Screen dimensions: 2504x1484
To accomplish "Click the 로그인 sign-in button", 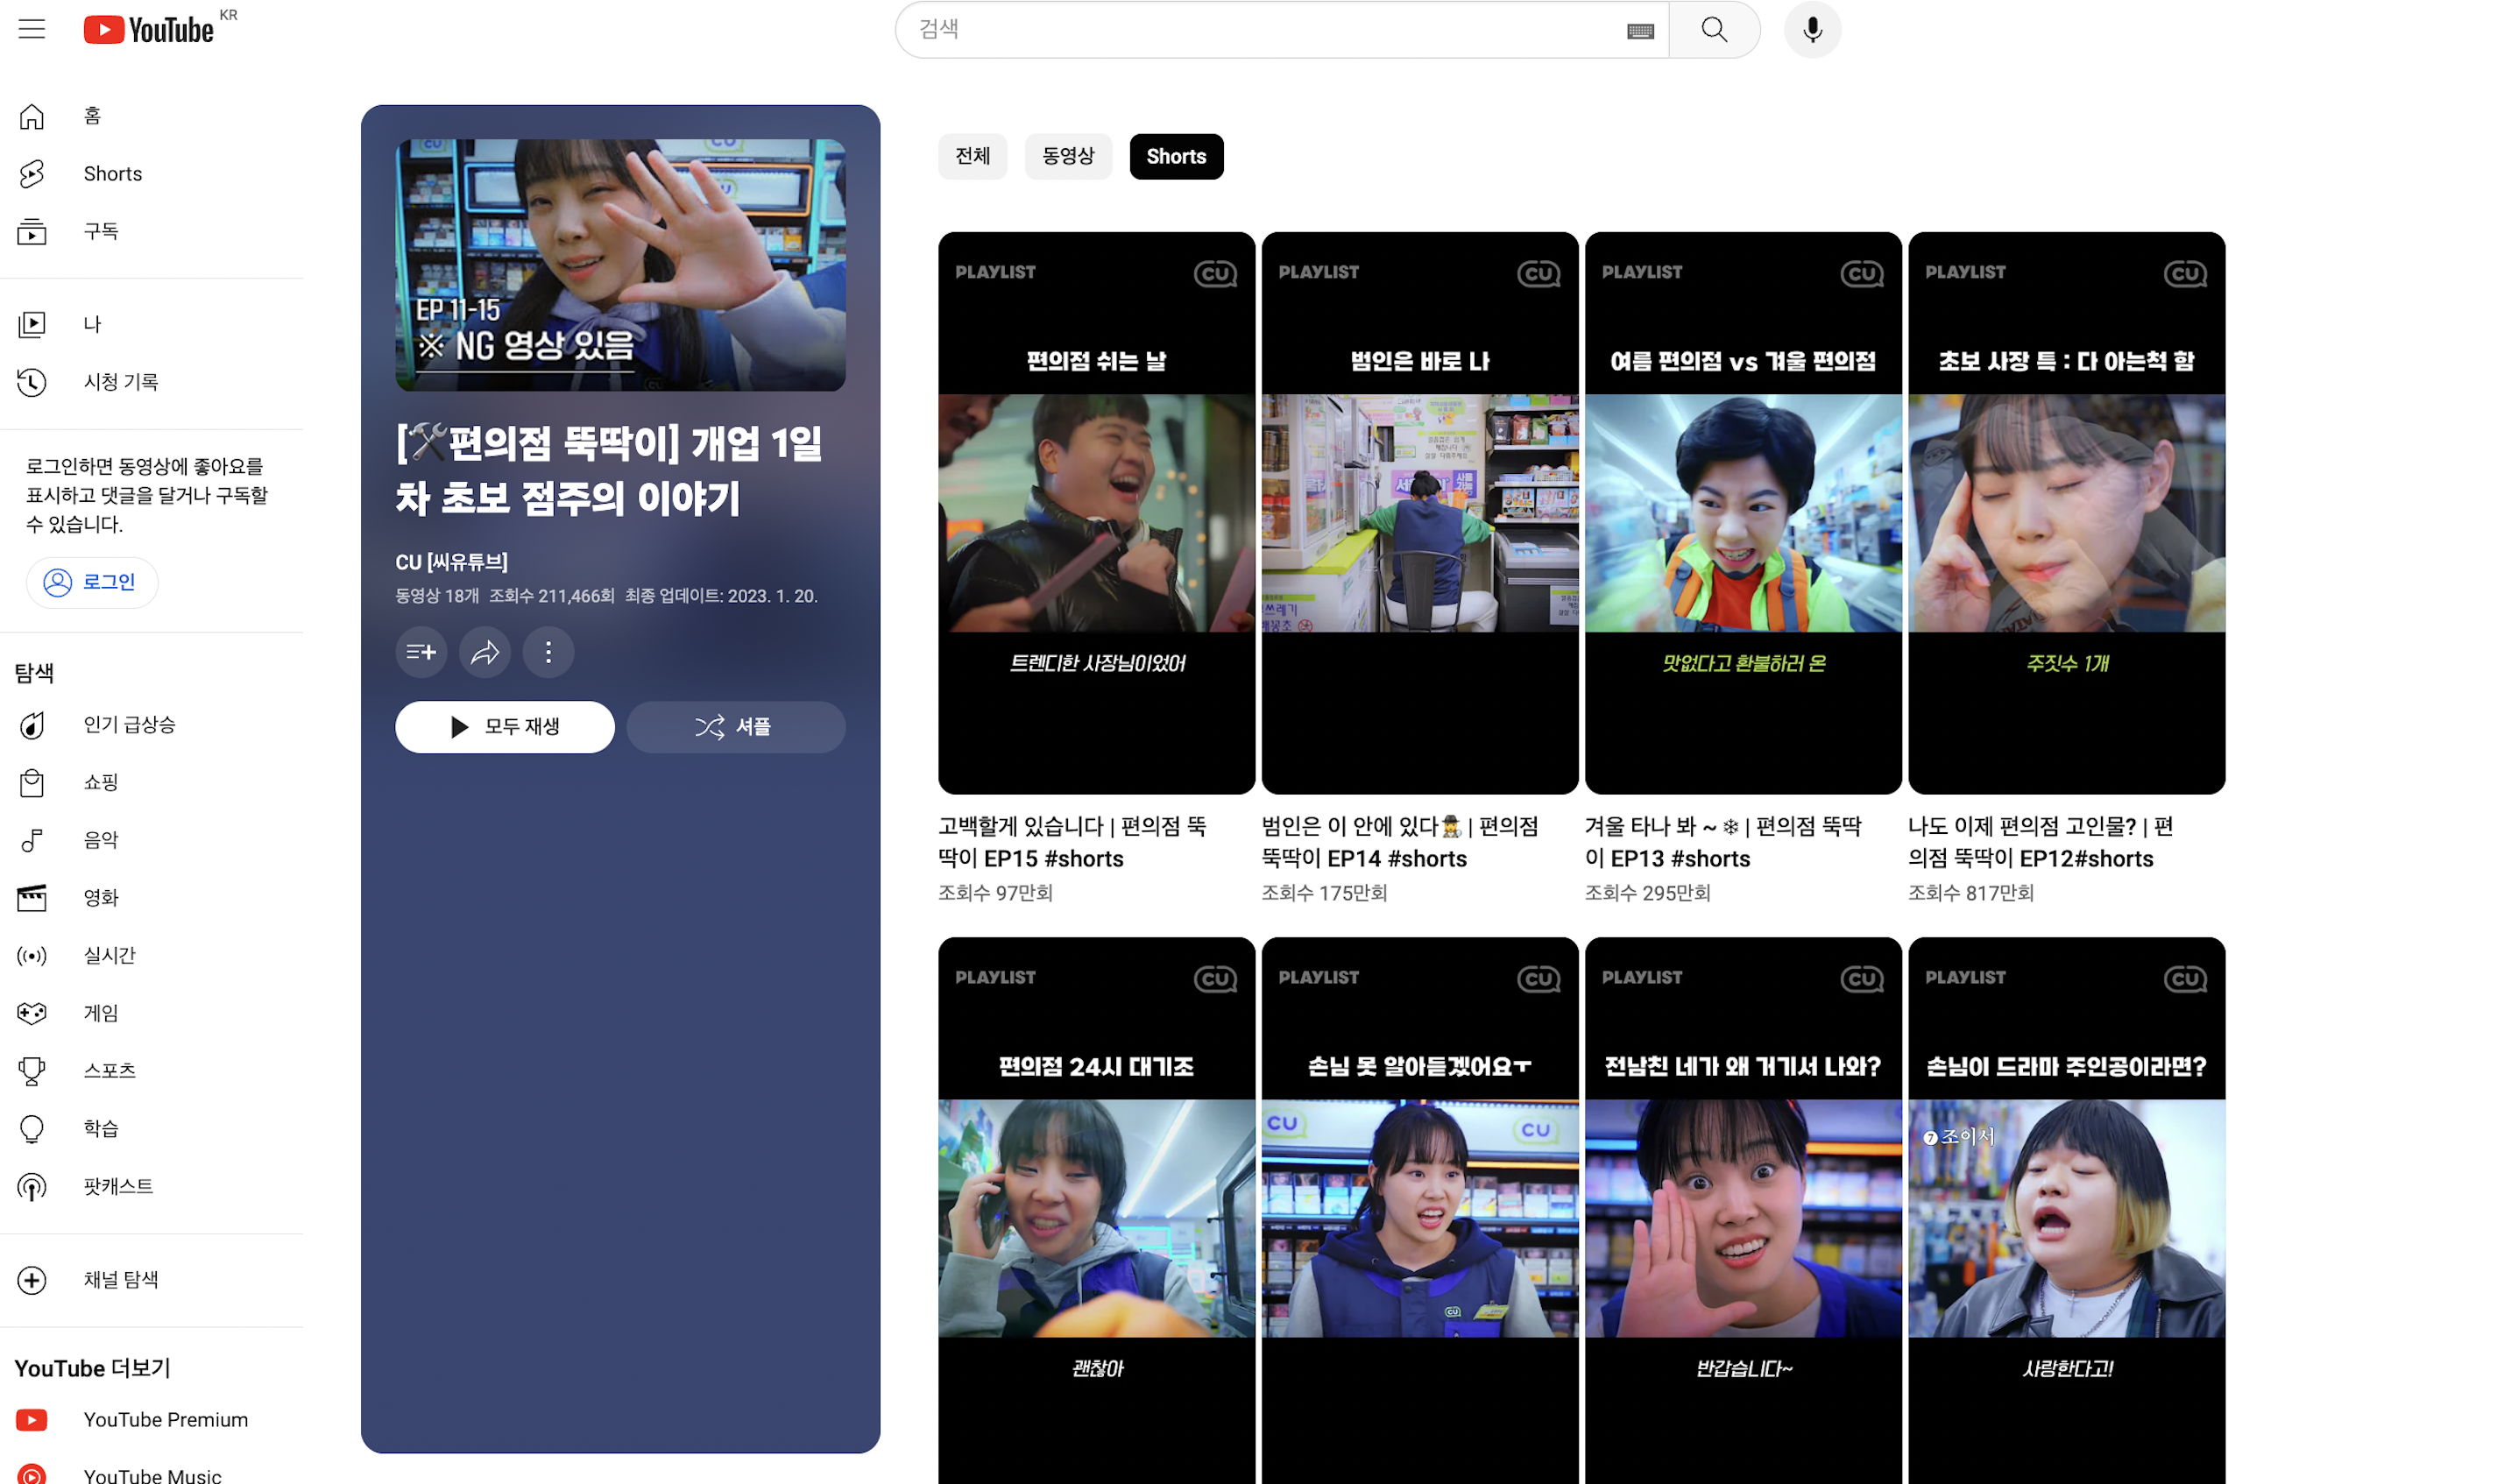I will coord(92,582).
